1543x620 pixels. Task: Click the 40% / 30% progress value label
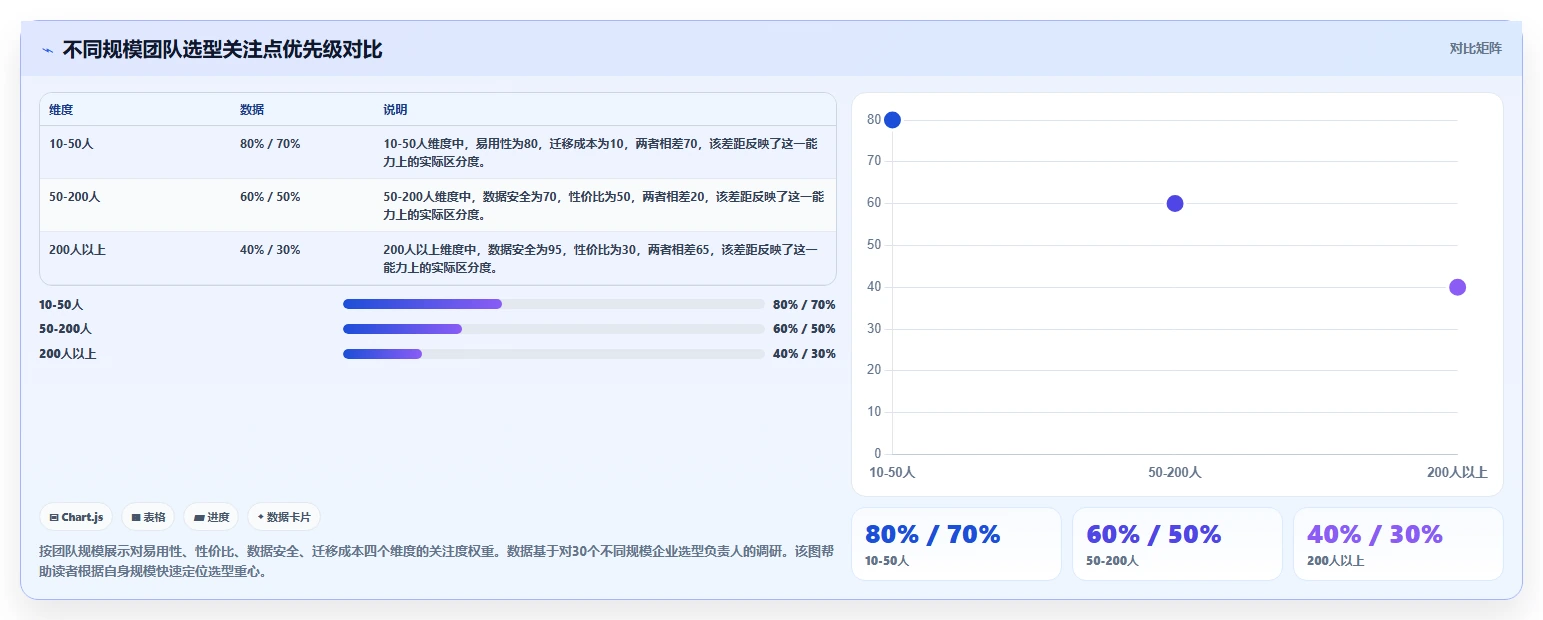tap(804, 354)
